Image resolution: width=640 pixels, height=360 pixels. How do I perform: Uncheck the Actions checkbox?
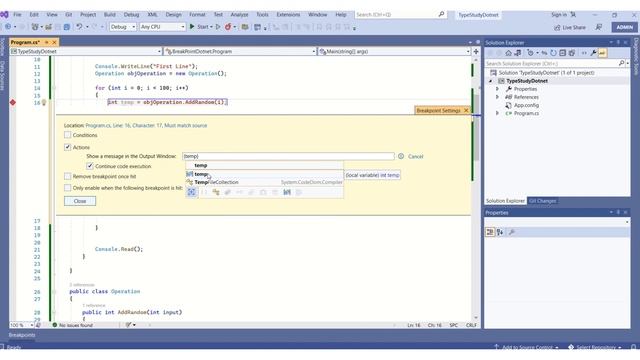(68, 147)
